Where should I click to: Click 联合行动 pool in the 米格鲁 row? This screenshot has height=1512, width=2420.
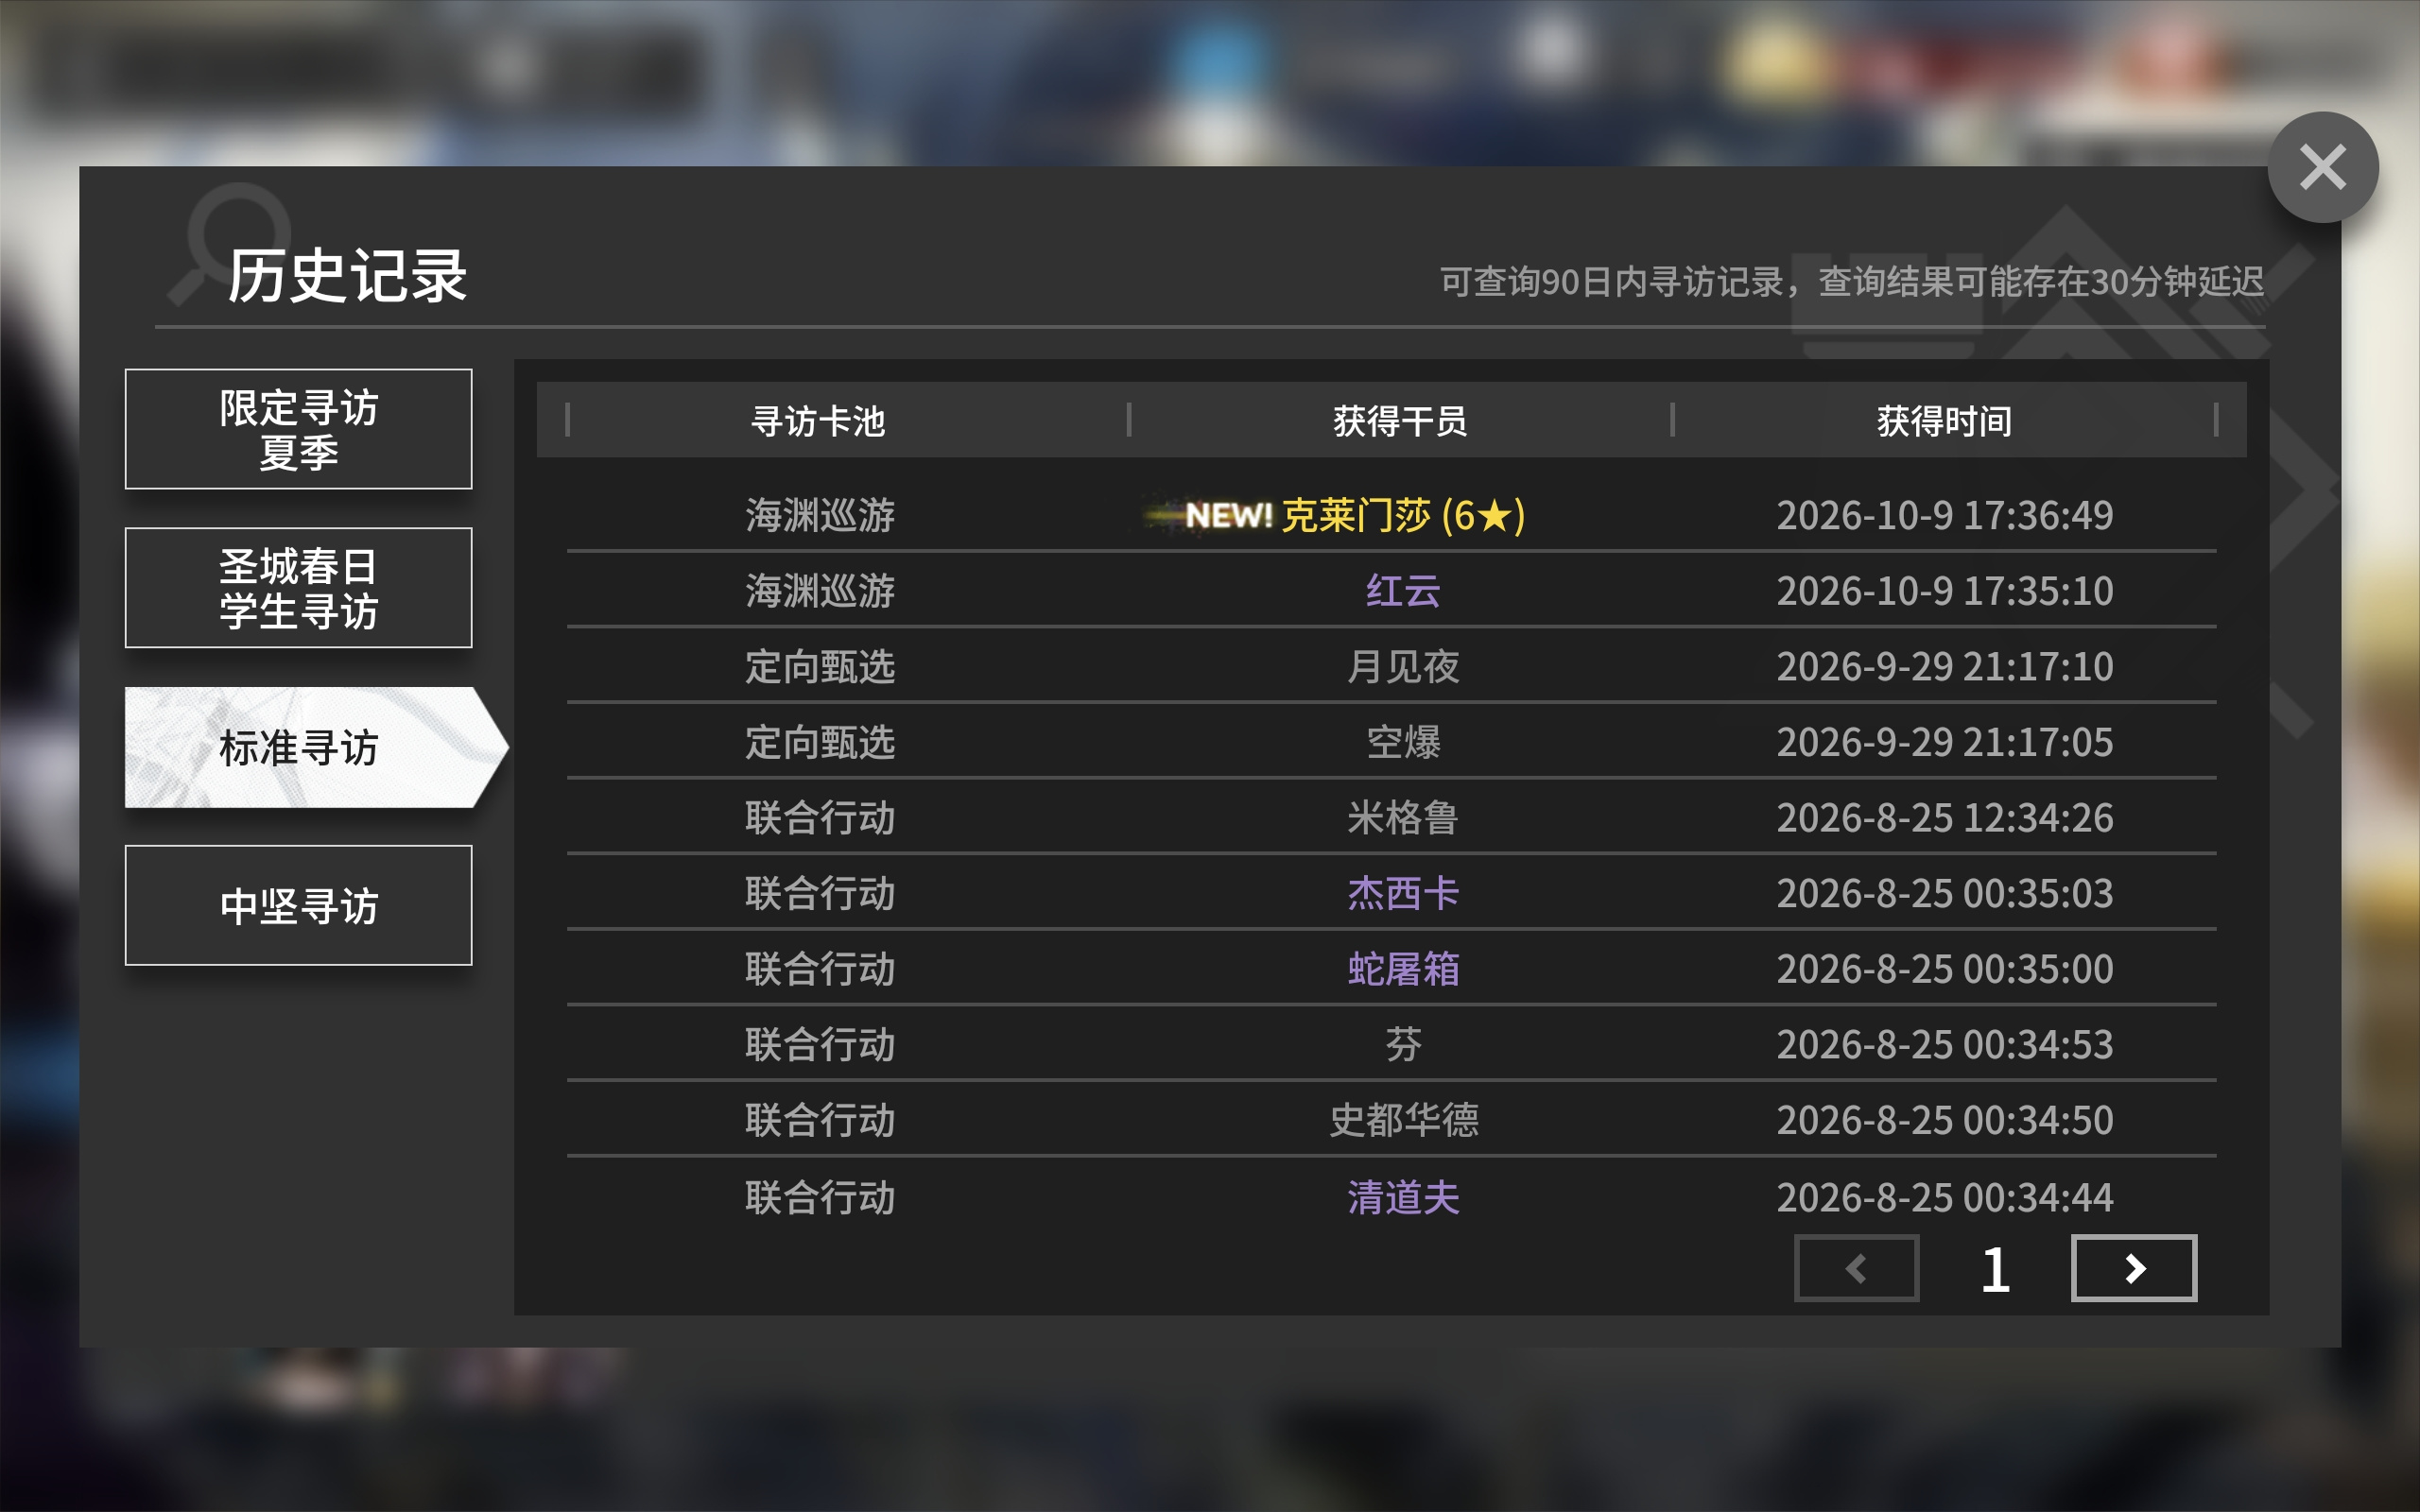coord(820,818)
